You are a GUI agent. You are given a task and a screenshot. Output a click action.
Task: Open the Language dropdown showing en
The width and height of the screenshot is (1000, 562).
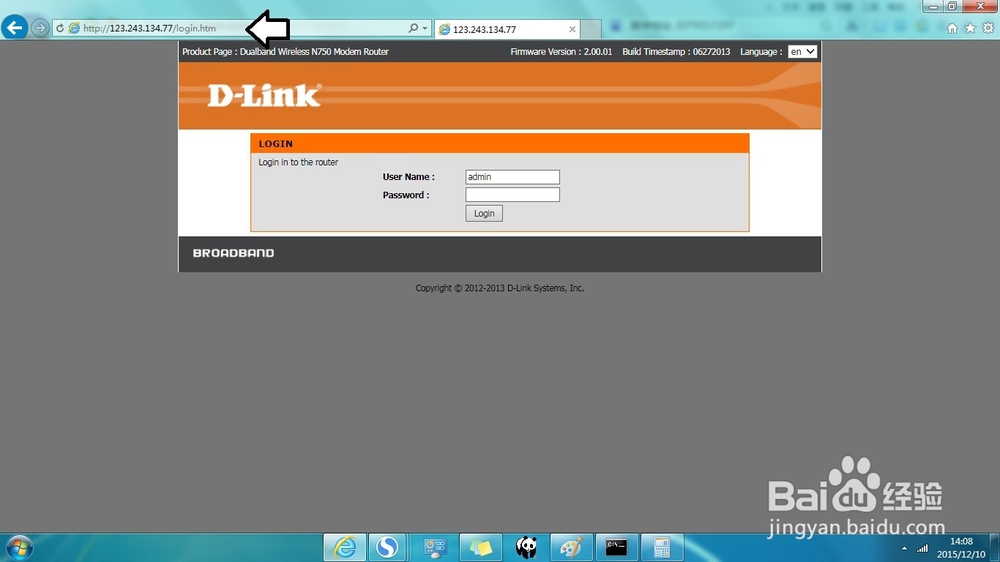coord(802,52)
